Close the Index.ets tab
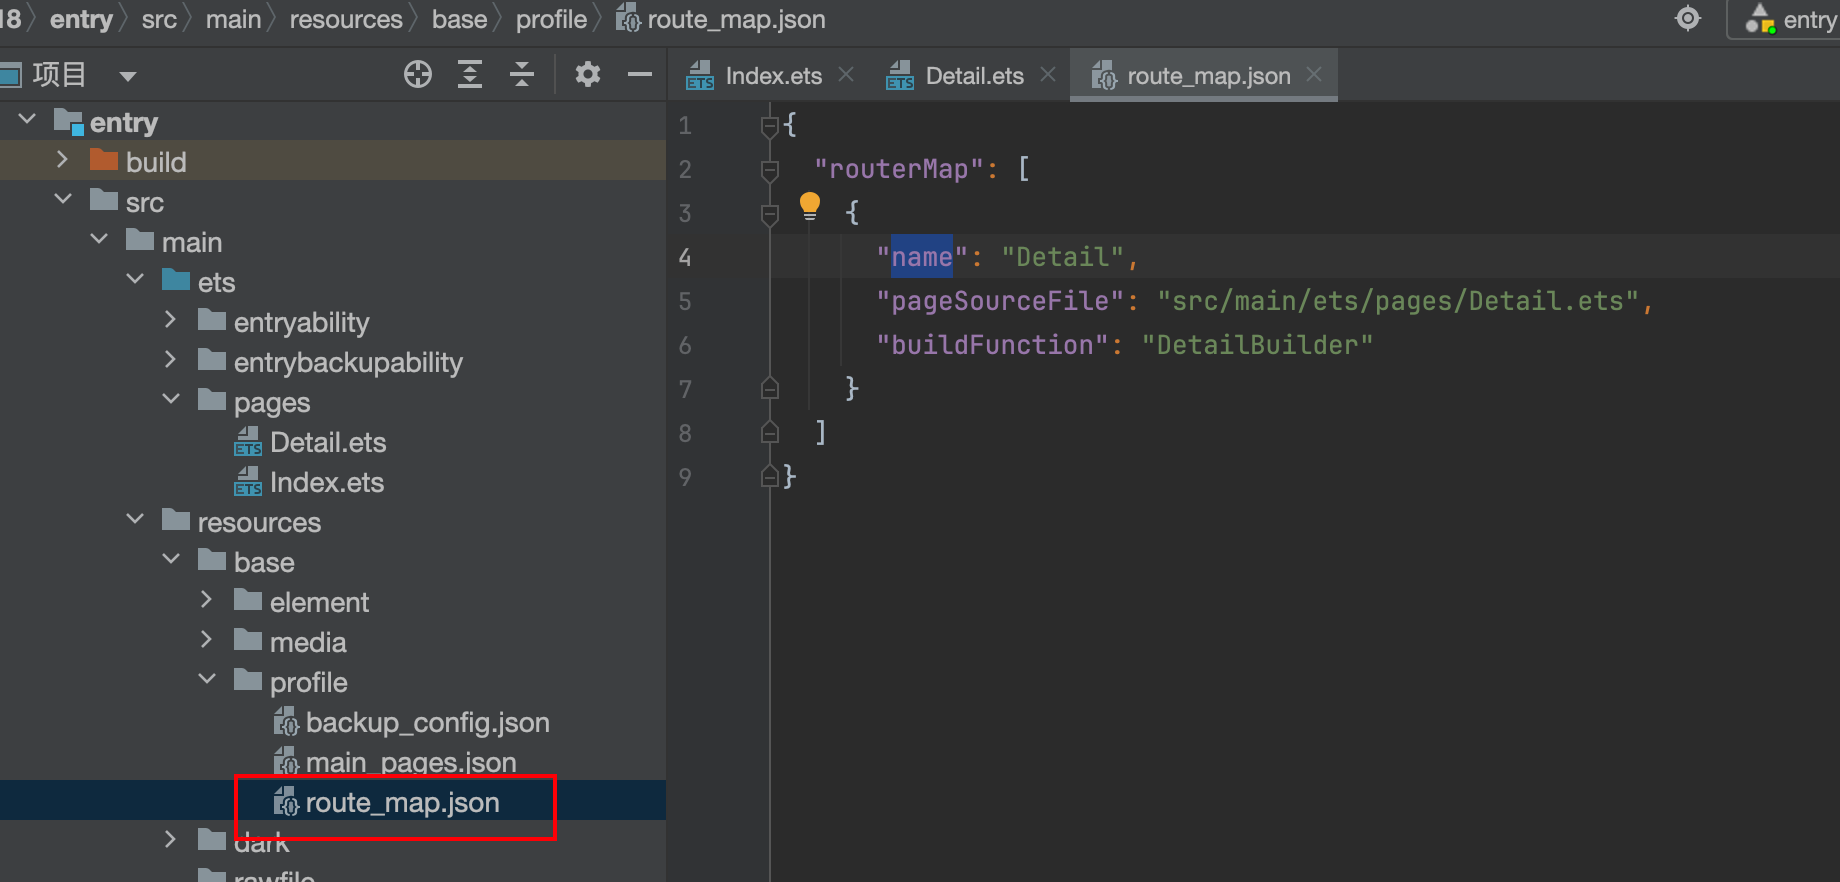 [846, 75]
